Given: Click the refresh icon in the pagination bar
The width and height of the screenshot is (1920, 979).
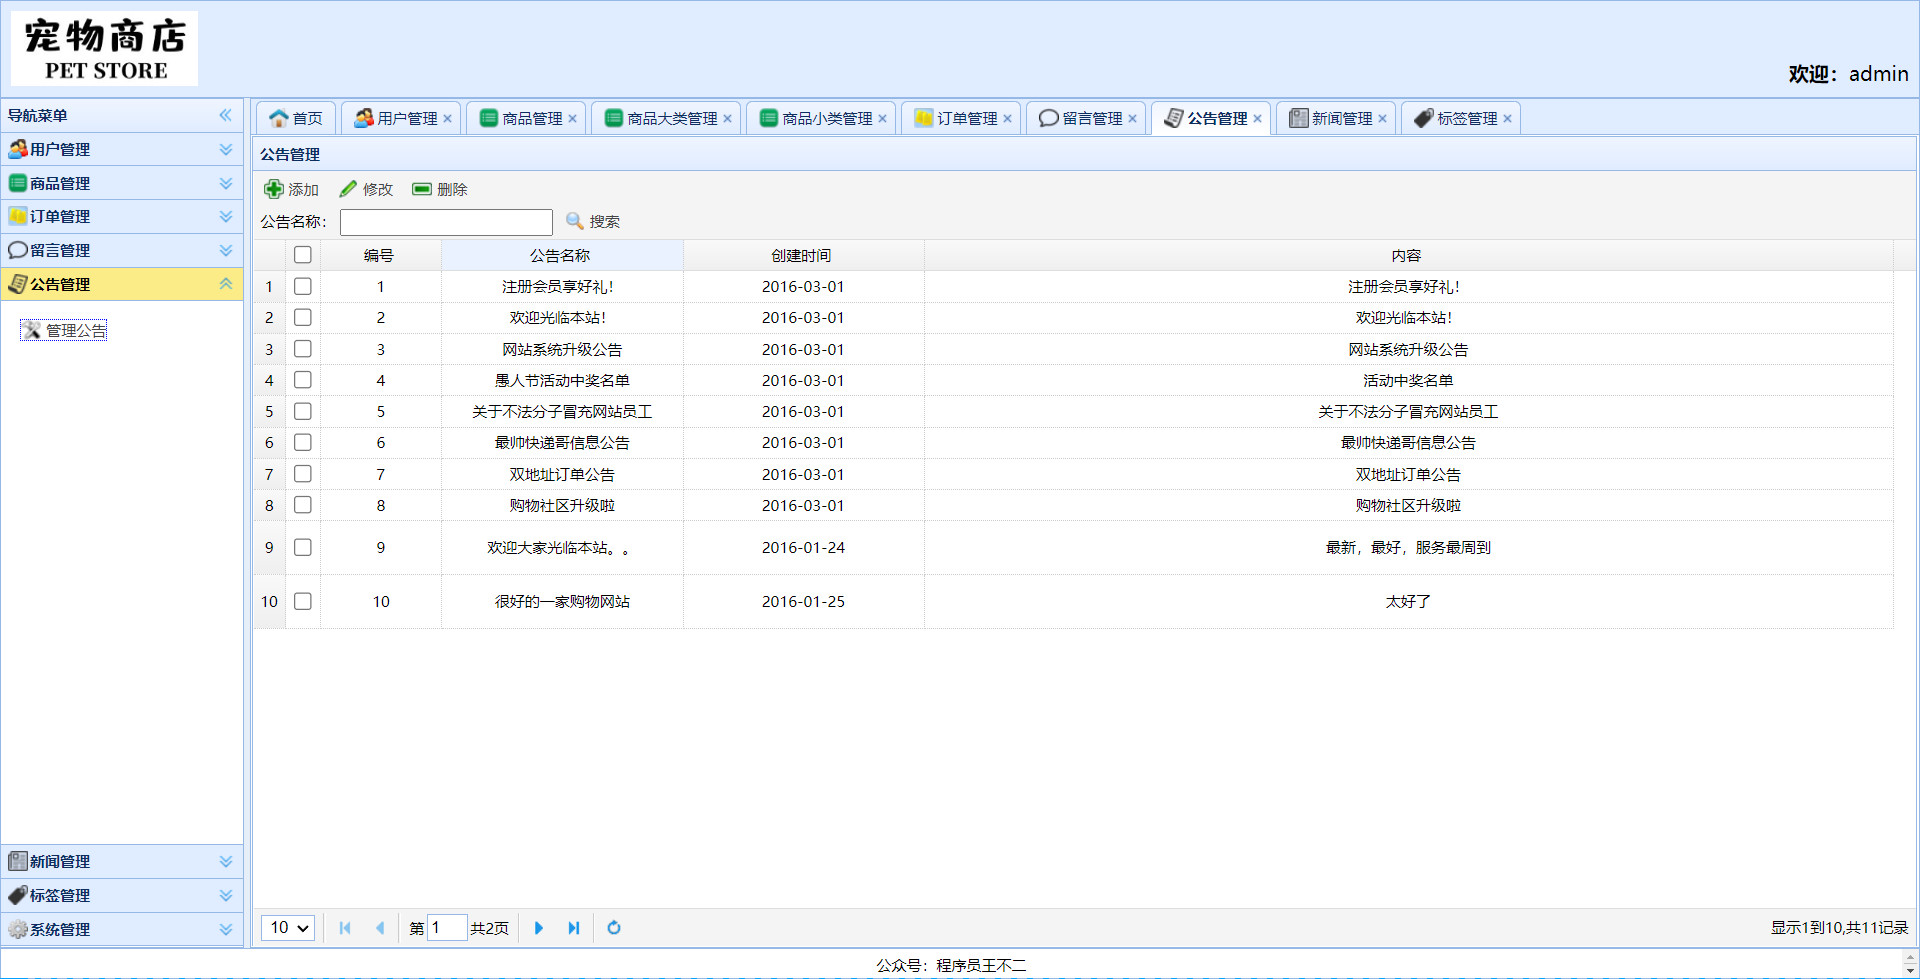Looking at the screenshot, I should [613, 928].
